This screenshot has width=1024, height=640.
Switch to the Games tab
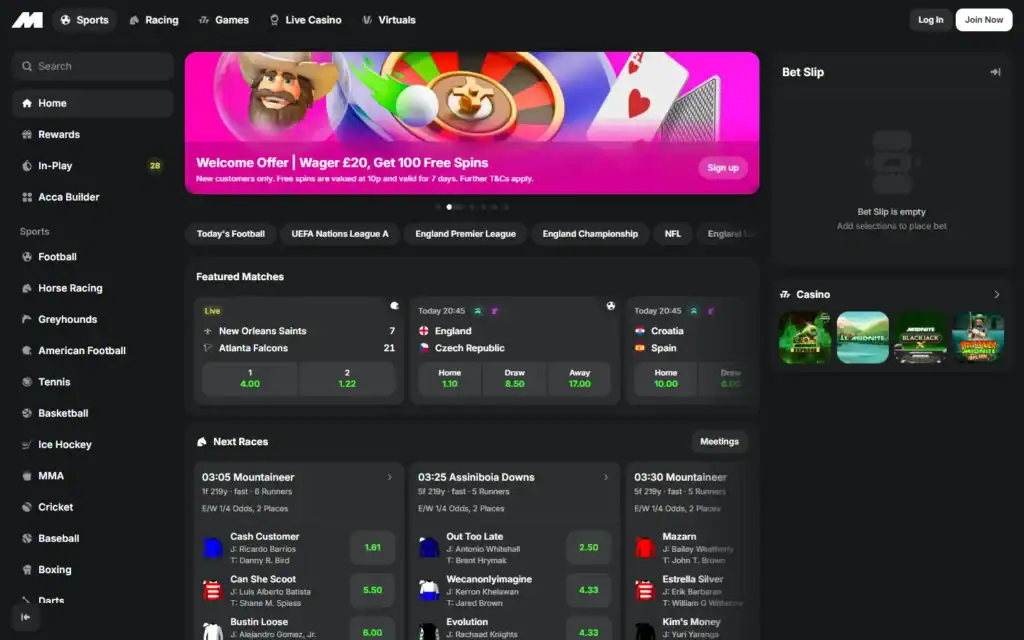point(223,20)
